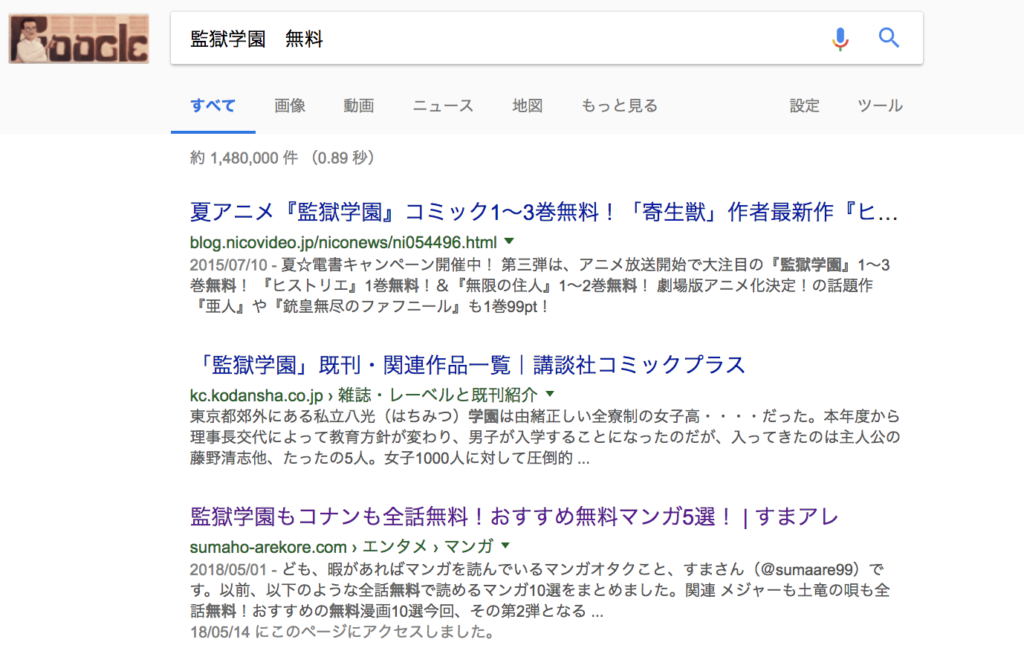Click the blog.nicovideo.jp/niconews URL text
This screenshot has width=1024, height=651.
click(343, 242)
